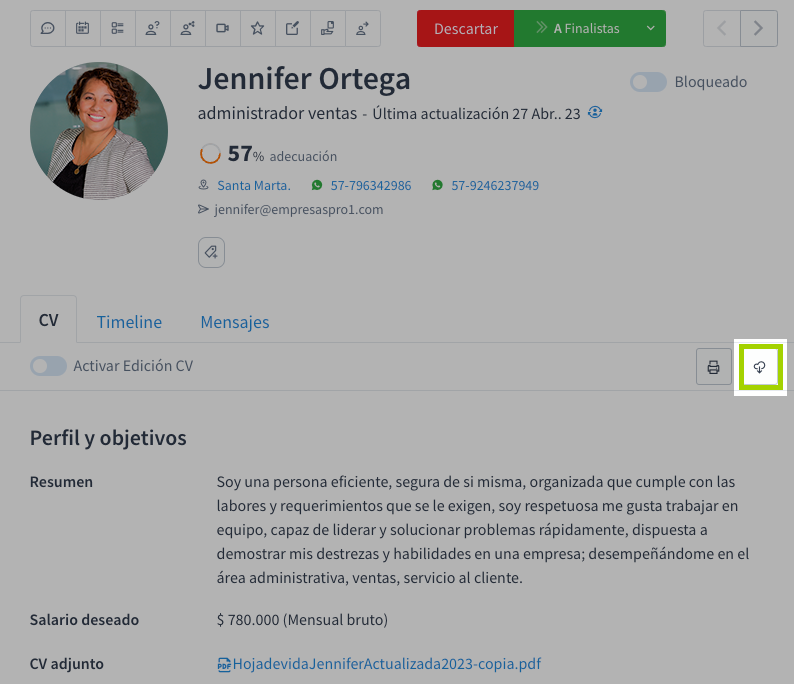Click the person with arrow icon
Viewport: 794px width, 684px height.
point(362,29)
